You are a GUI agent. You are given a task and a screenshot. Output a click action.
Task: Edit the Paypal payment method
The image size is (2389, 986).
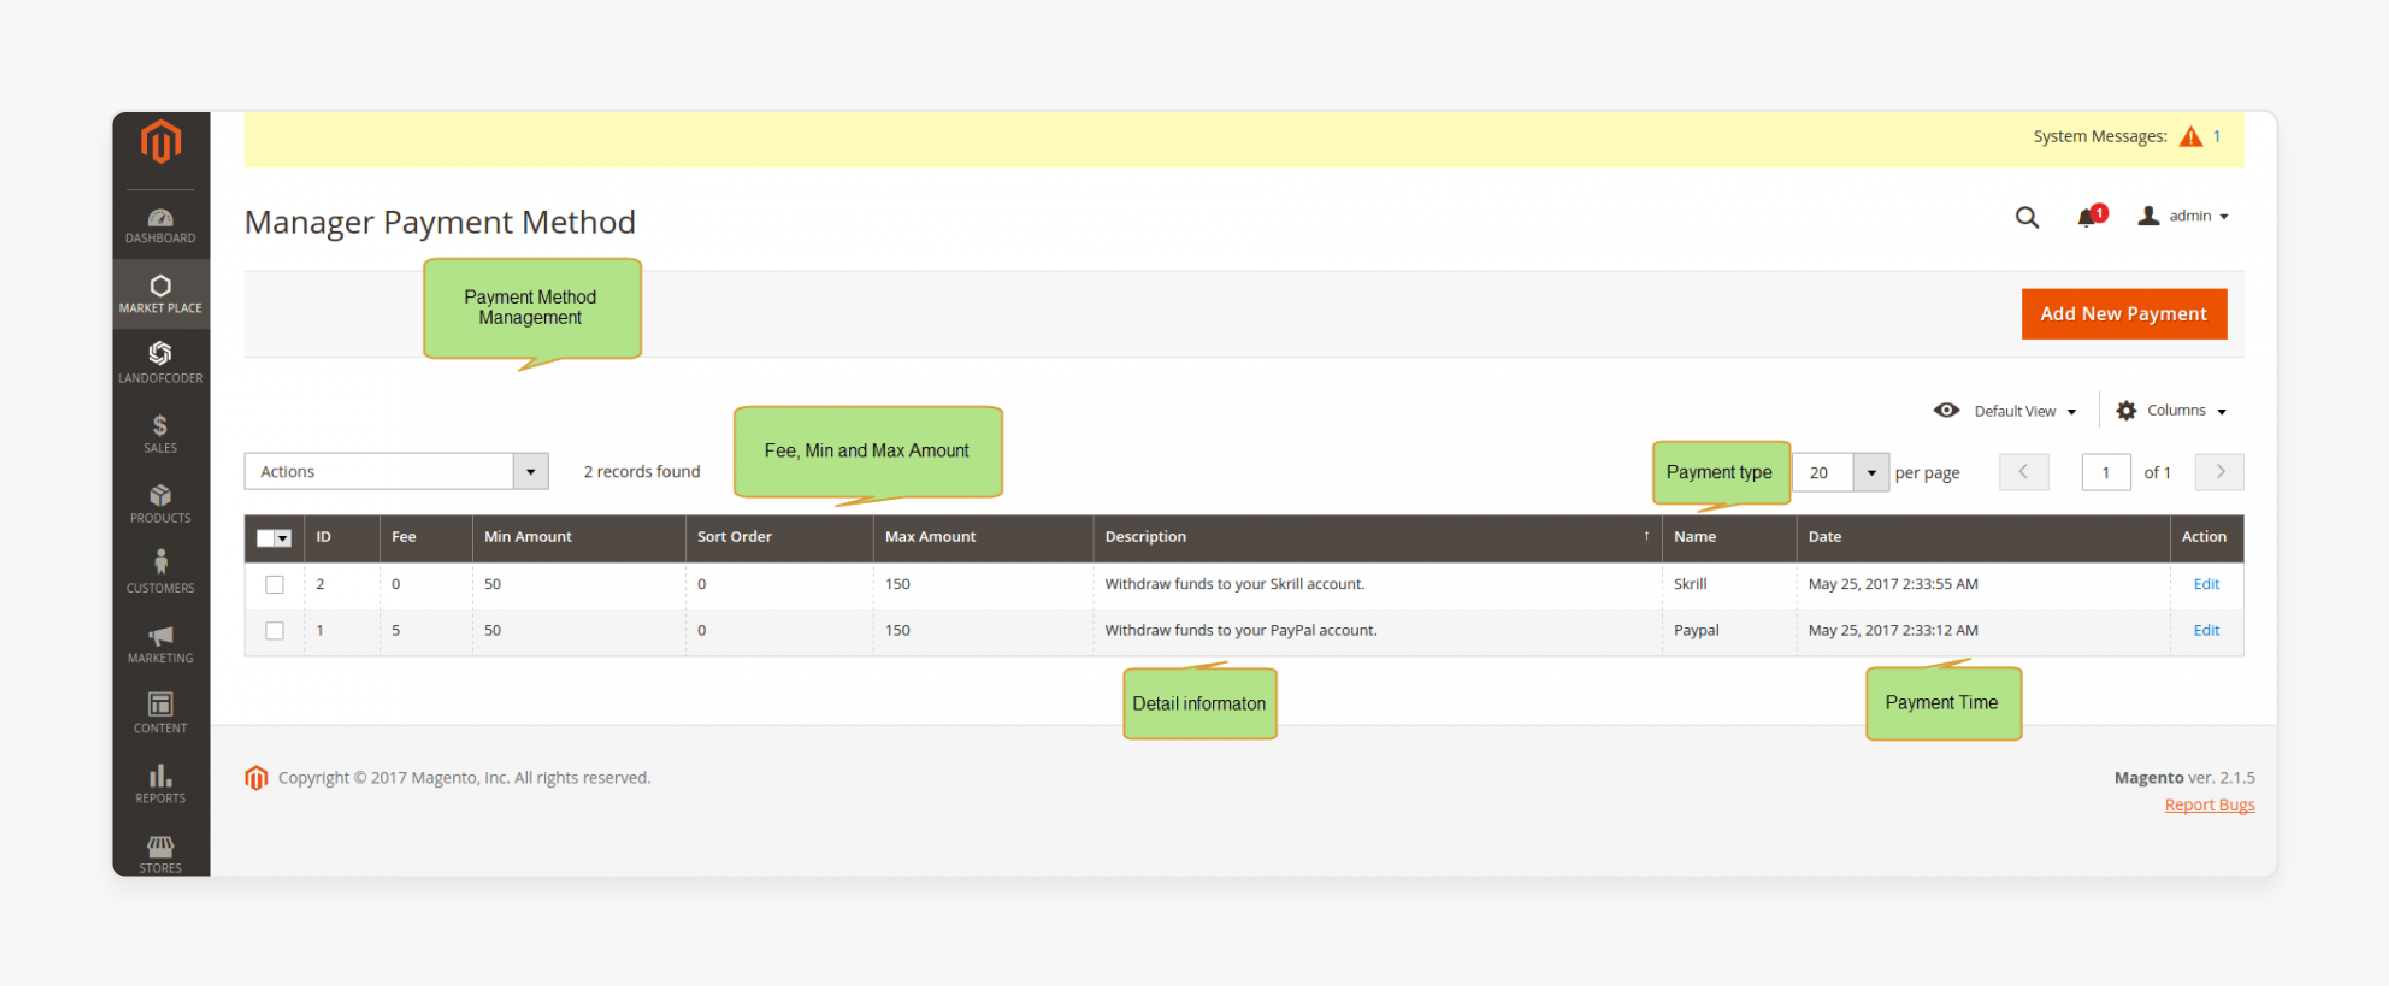click(x=2206, y=631)
